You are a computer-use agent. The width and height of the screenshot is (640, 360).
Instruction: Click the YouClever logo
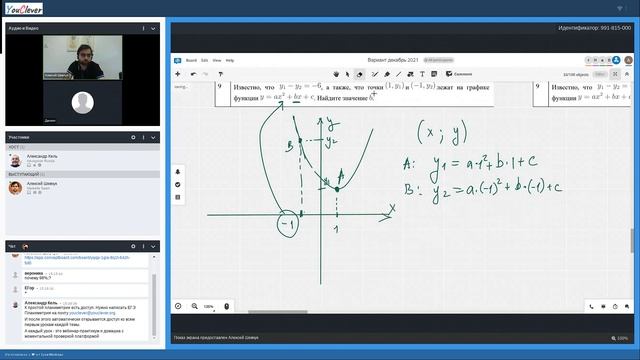(x=24, y=9)
